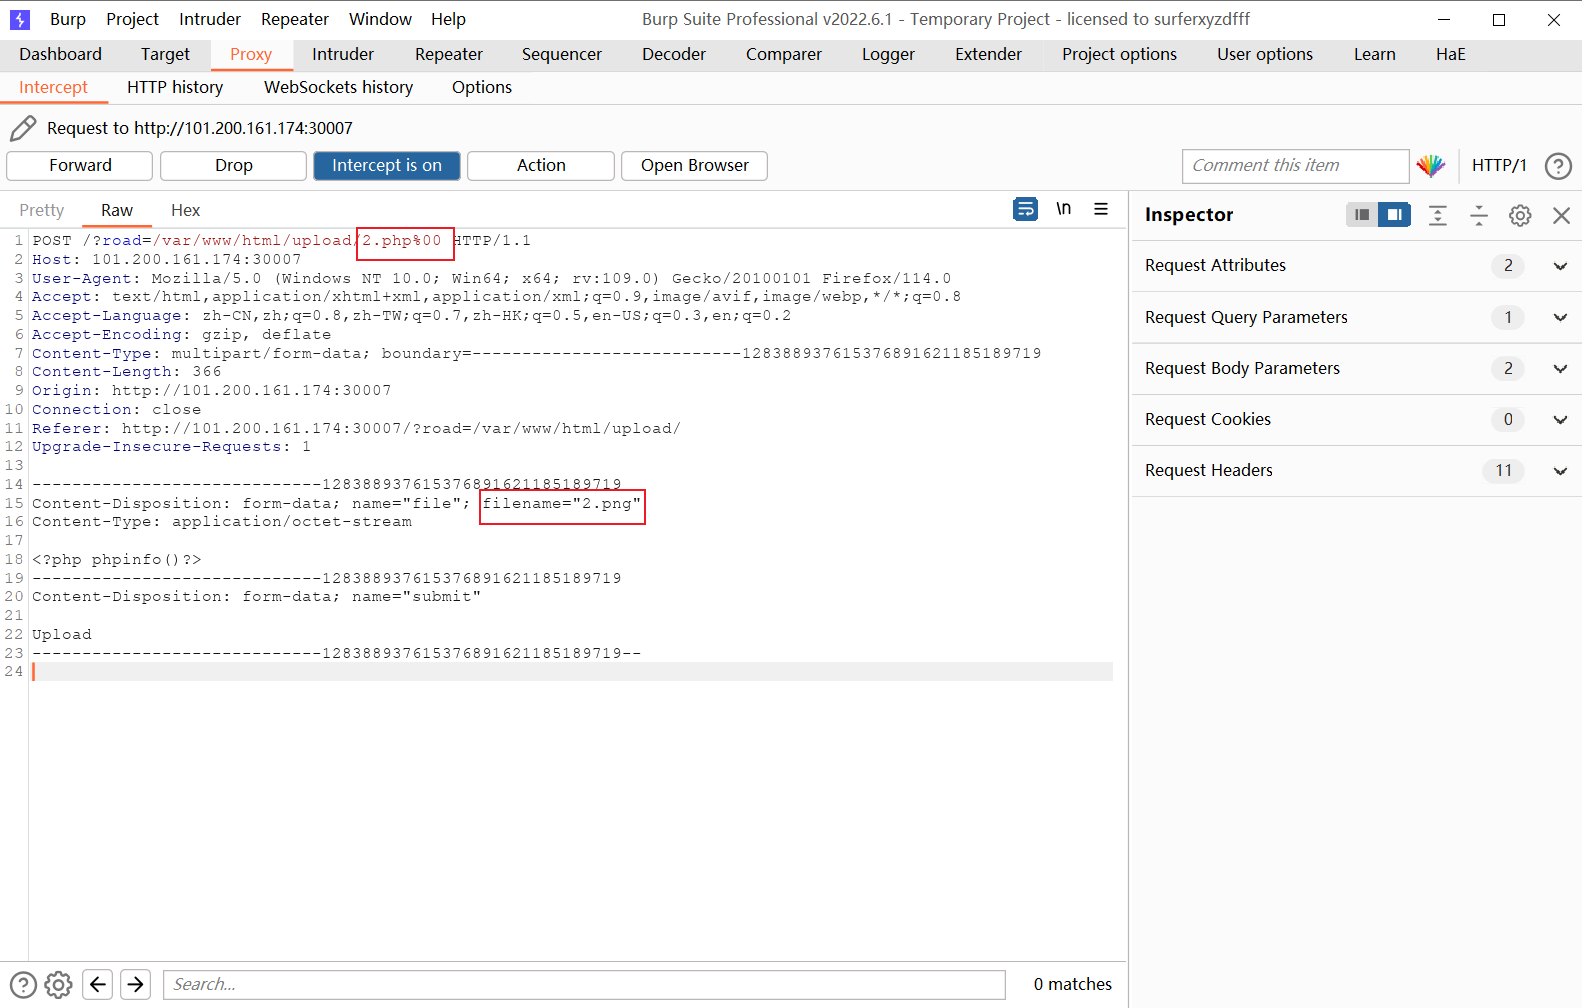The height and width of the screenshot is (1008, 1582).
Task: Open the User options tab
Action: pos(1265,54)
